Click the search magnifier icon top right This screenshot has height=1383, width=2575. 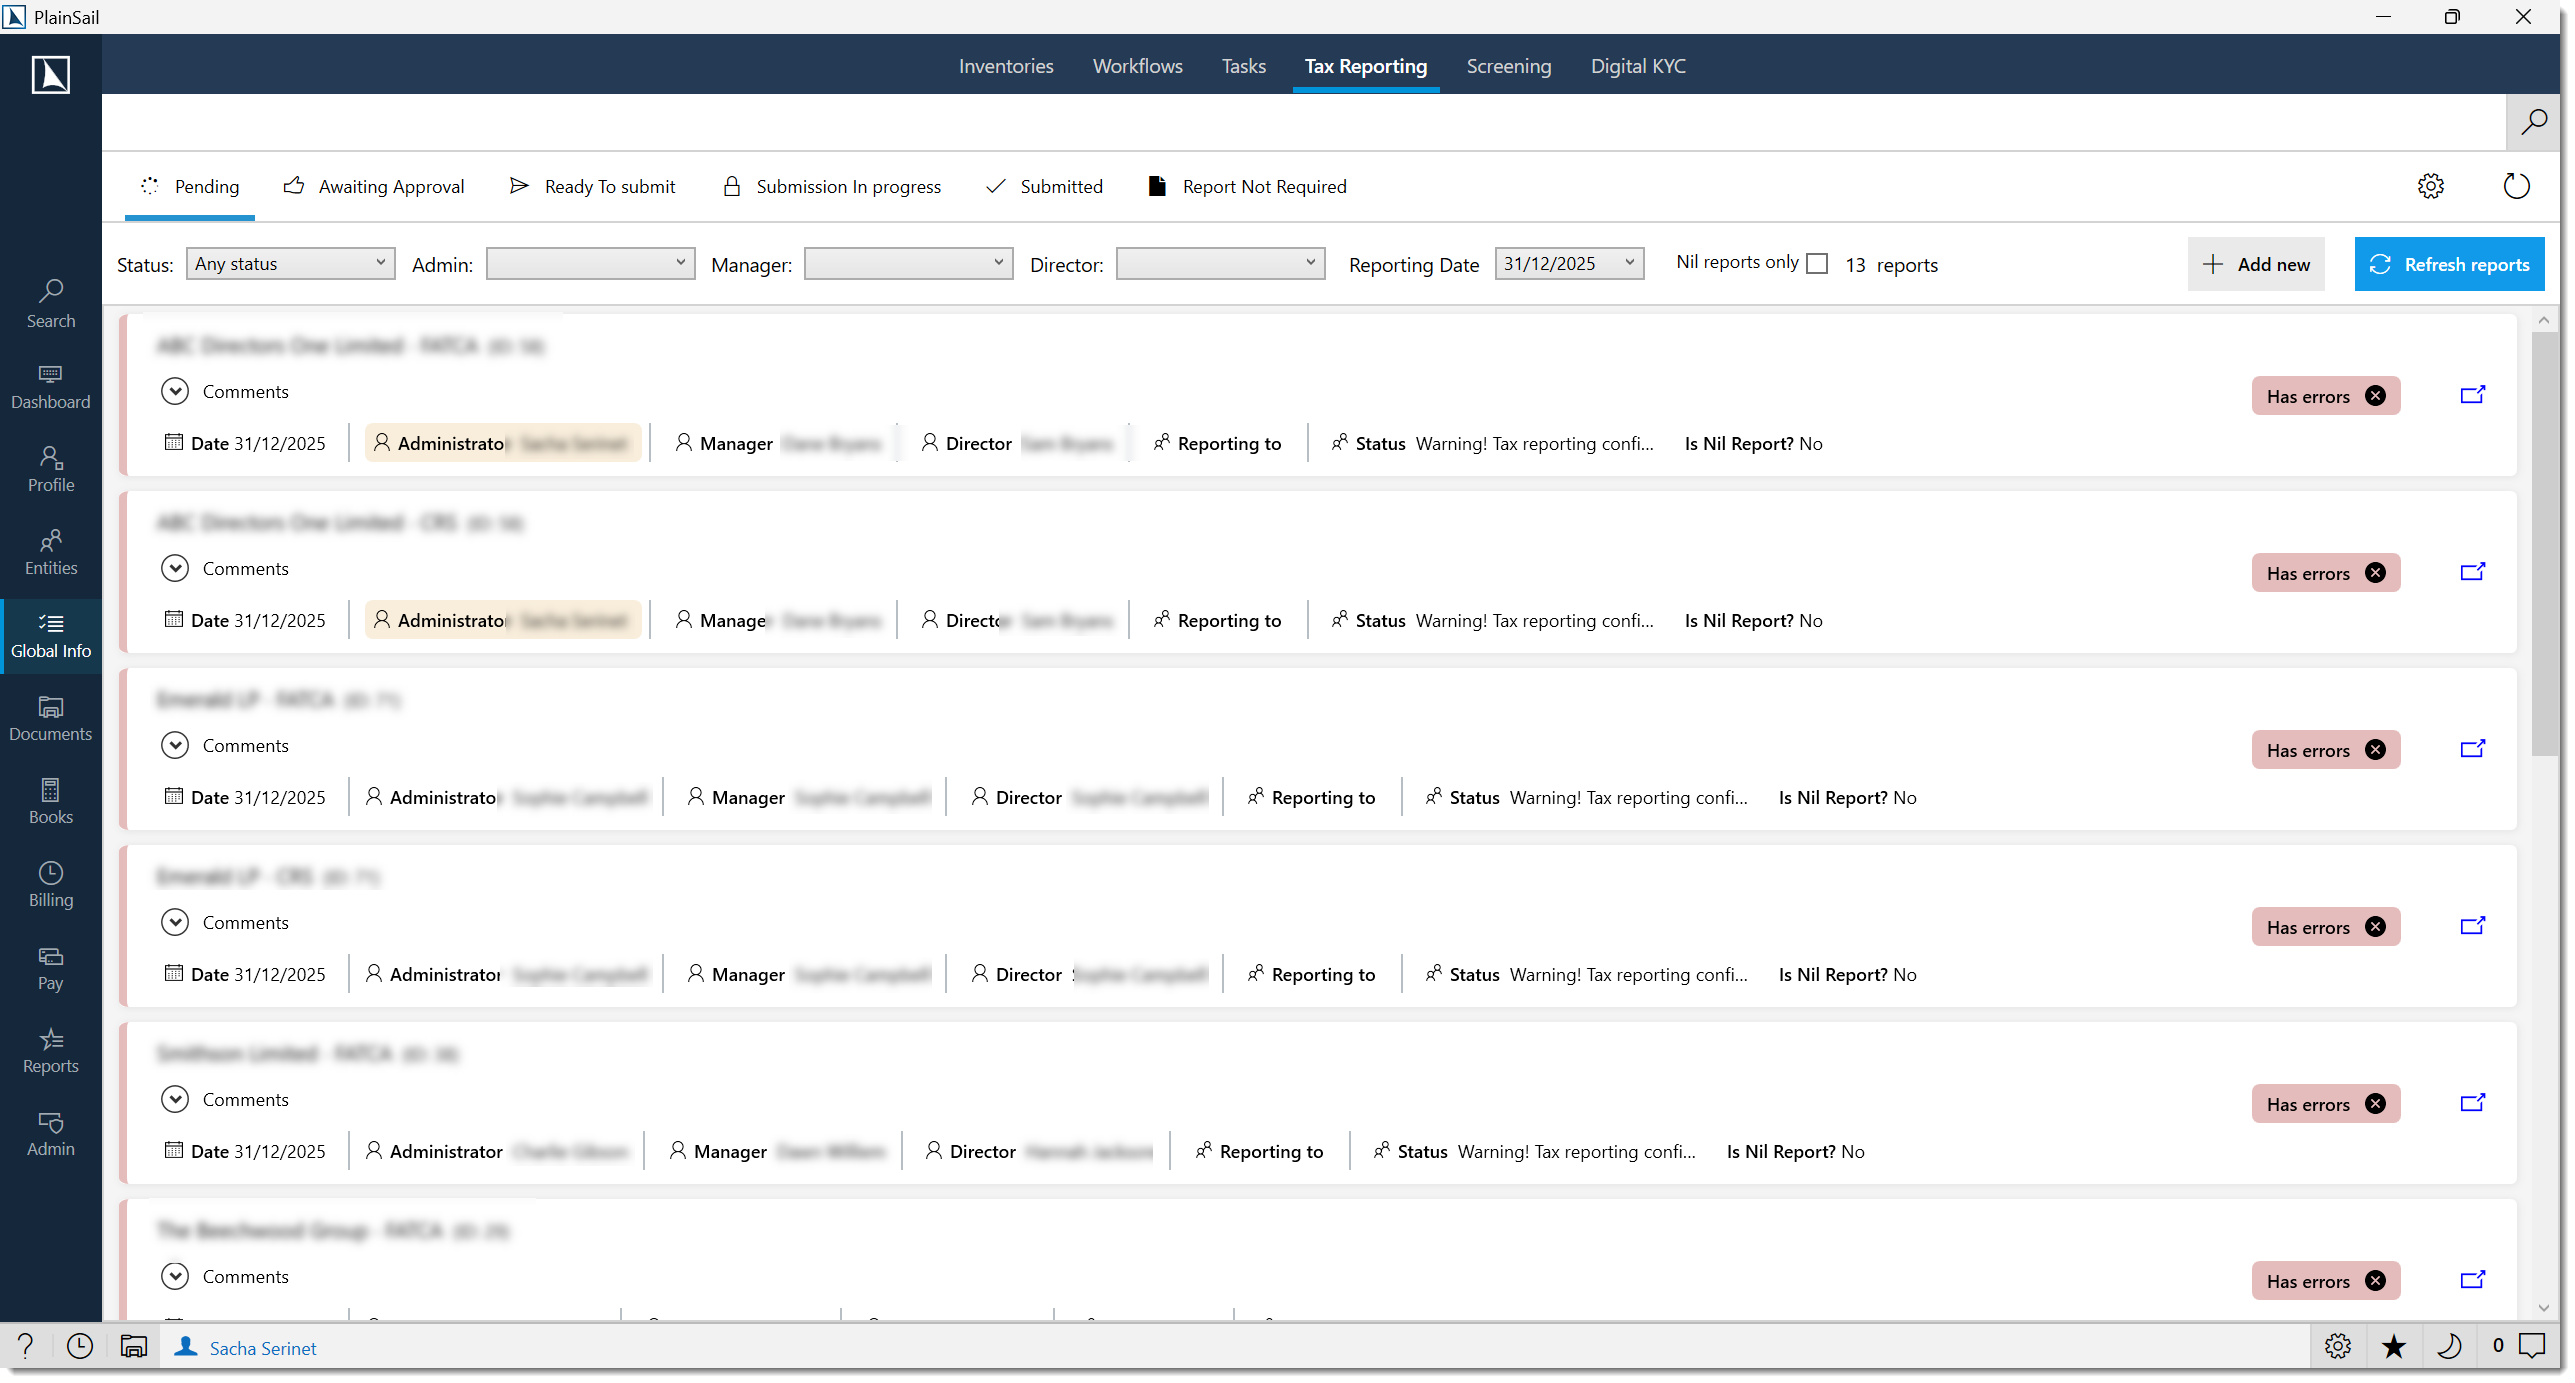pos(2534,122)
